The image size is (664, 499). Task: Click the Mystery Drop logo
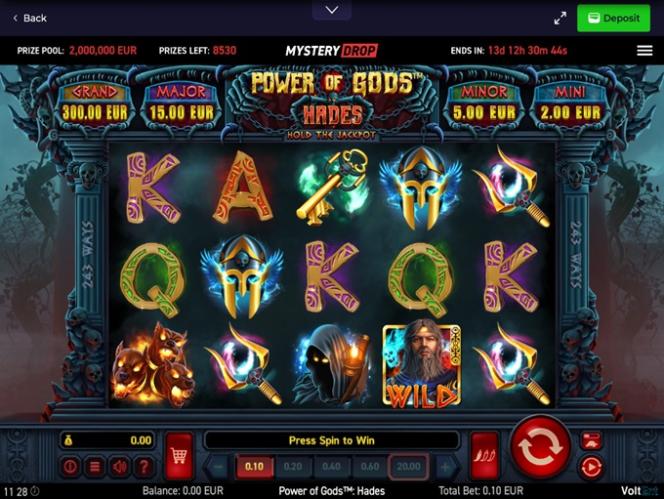tap(332, 50)
